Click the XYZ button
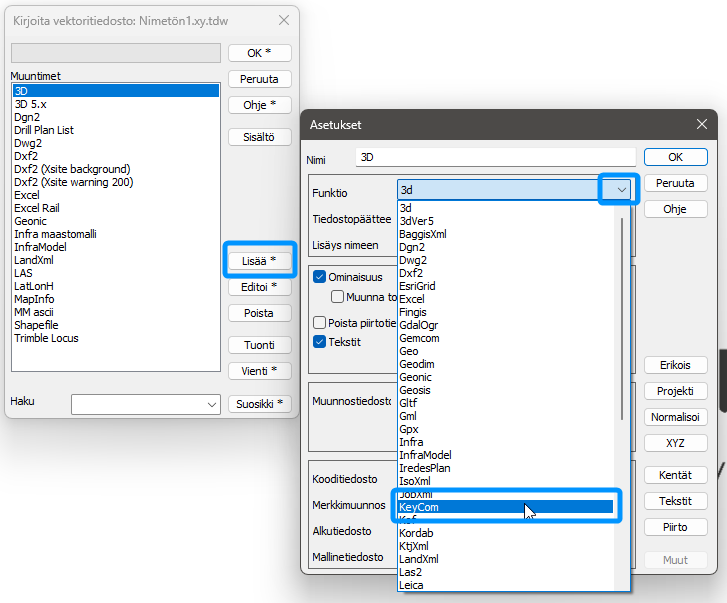 point(675,443)
